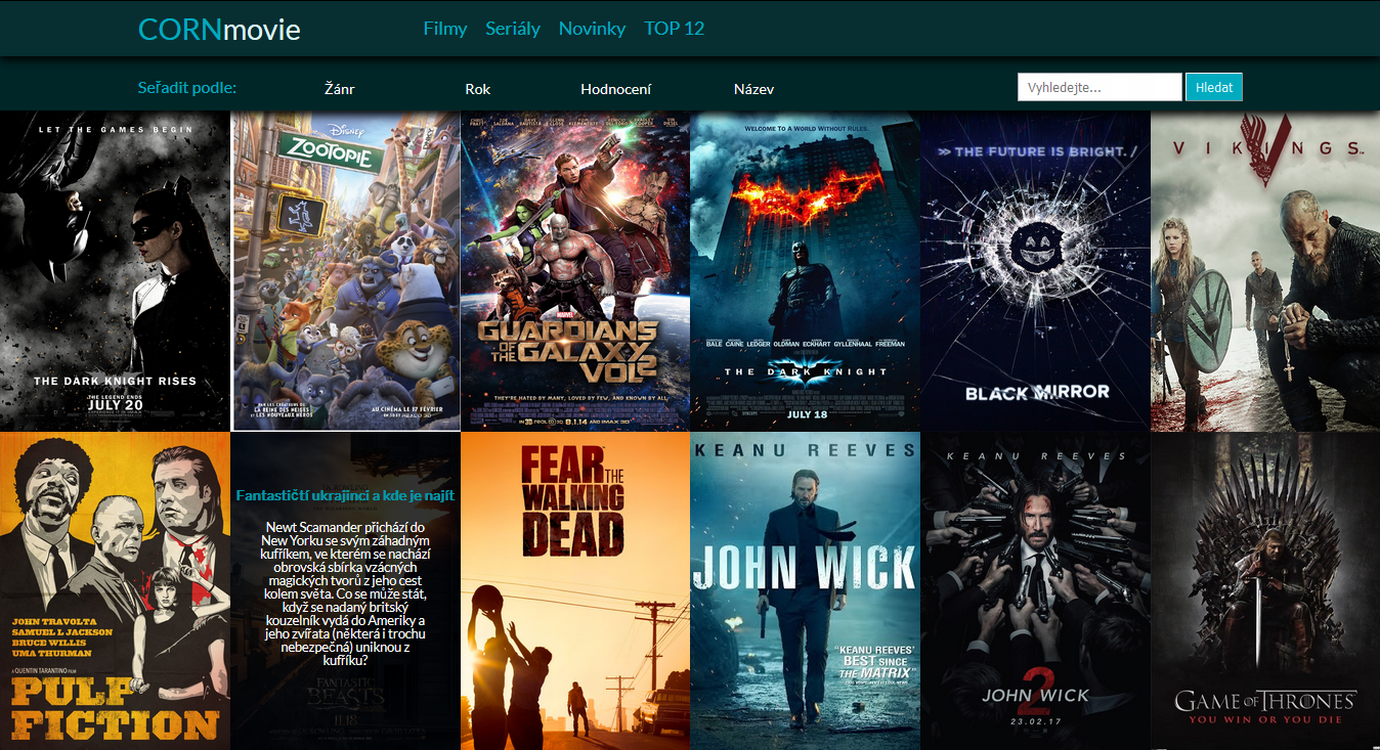This screenshot has height=750, width=1380.
Task: Open The Dark Knight Rises poster
Action: 115,271
